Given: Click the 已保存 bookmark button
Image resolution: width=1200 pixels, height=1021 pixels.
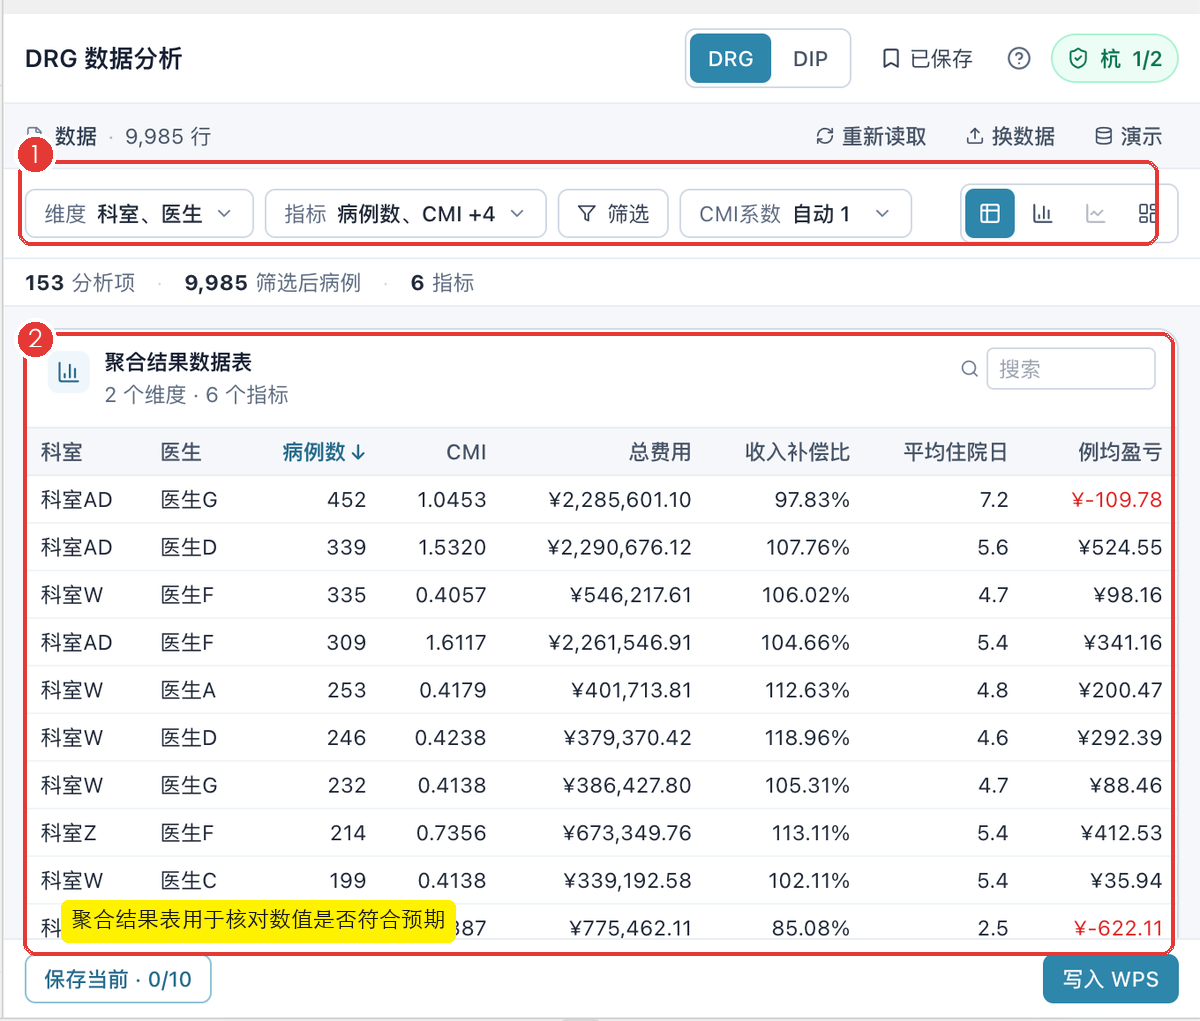Looking at the screenshot, I should pos(927,59).
